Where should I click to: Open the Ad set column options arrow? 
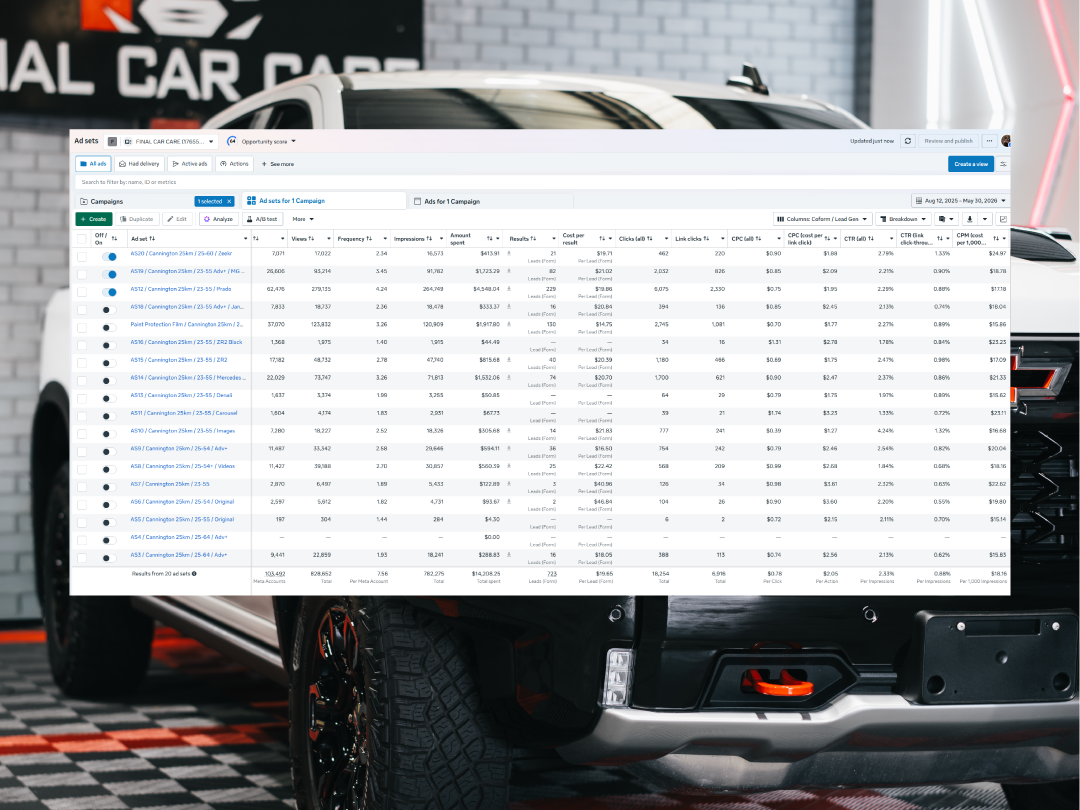coord(245,239)
